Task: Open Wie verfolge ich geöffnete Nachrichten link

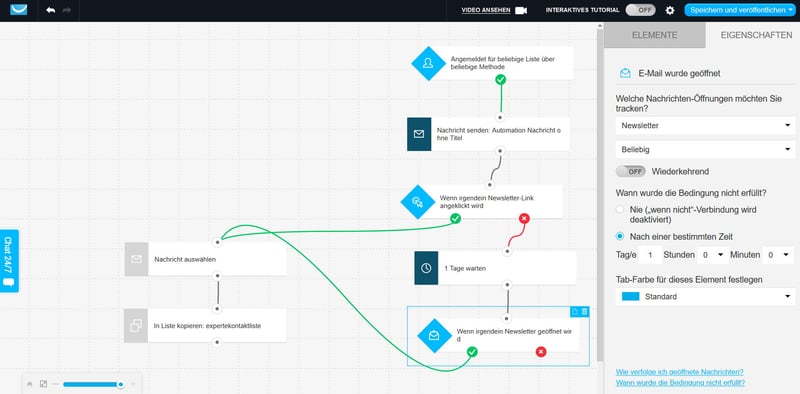Action: pos(680,372)
